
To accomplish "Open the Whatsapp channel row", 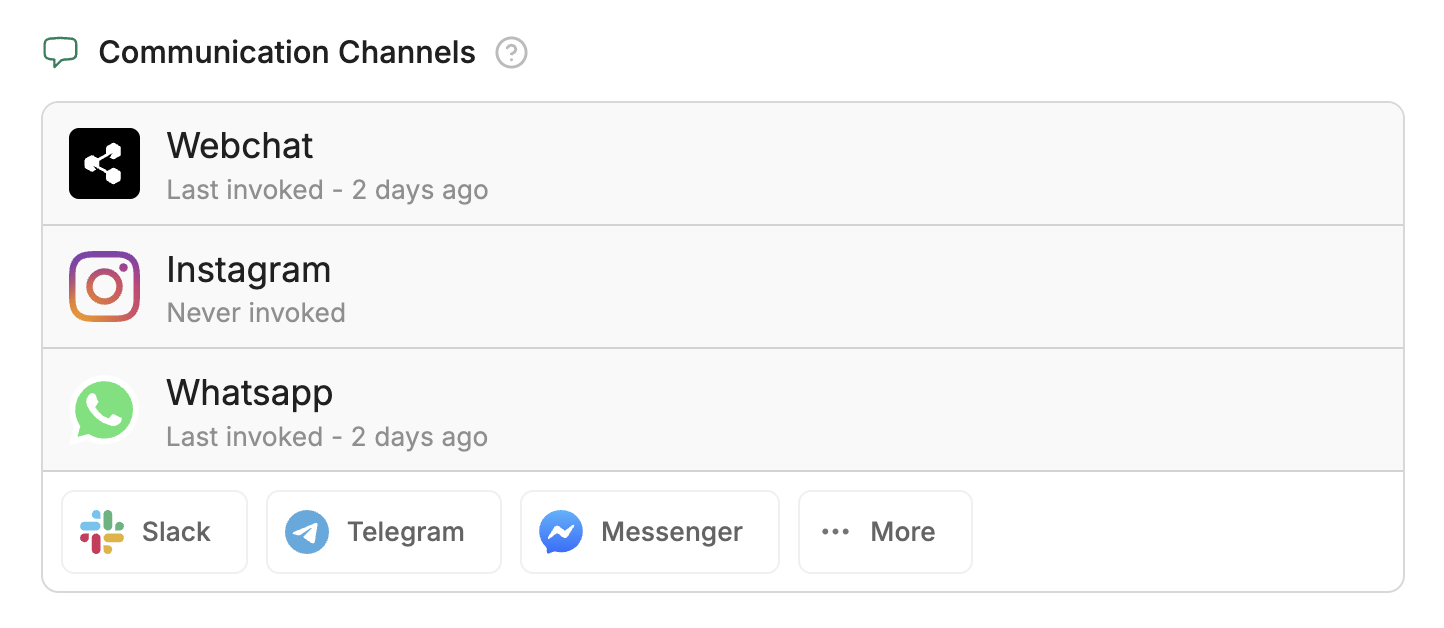I will (700, 410).
